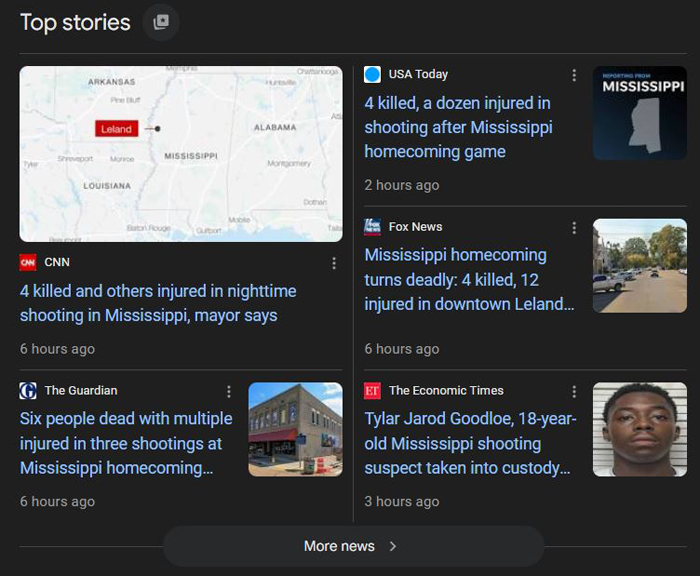
Task: Click The Guardian logo icon
Action: [28, 391]
